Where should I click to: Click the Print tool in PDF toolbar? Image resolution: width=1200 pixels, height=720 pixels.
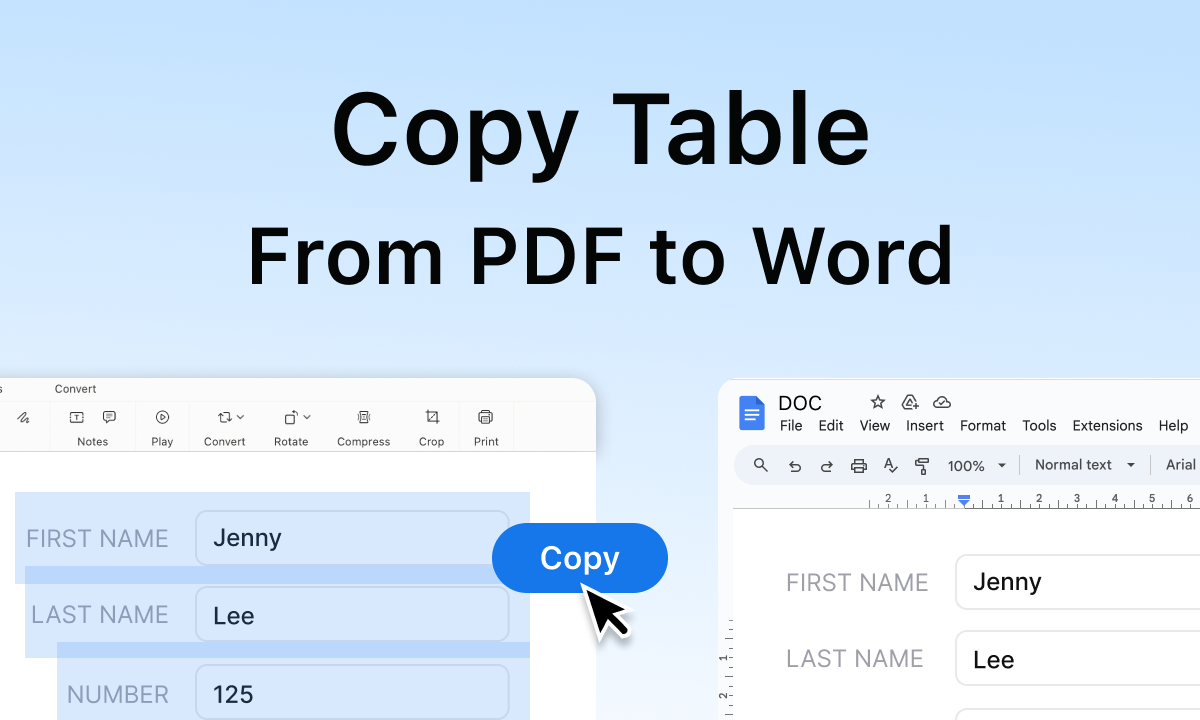(x=486, y=426)
